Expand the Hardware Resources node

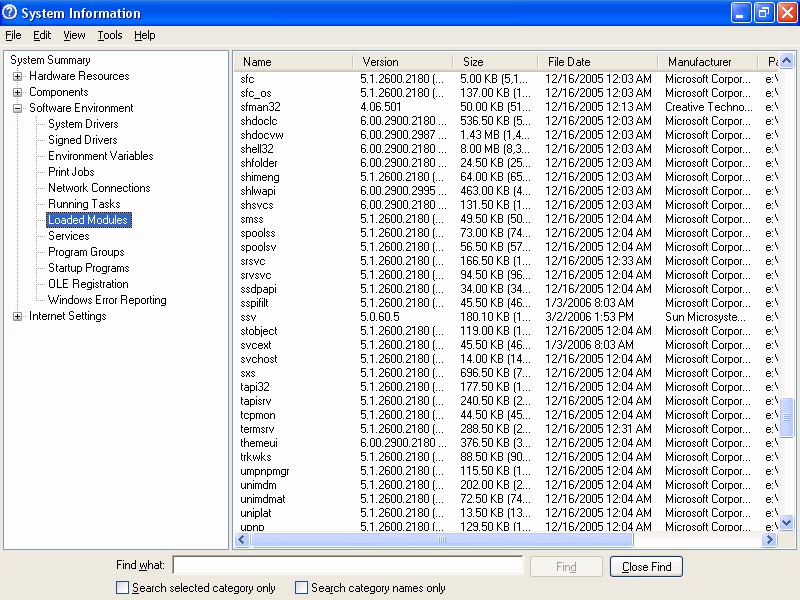[18, 76]
